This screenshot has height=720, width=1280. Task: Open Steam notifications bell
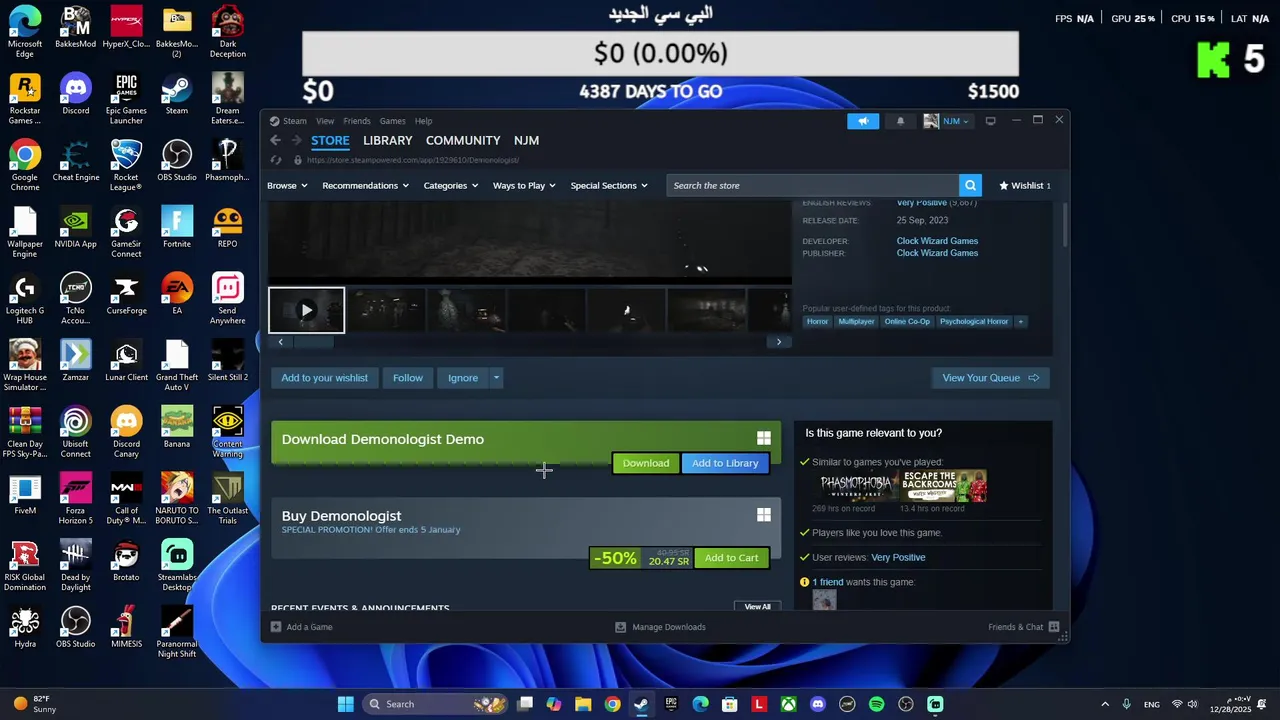pyautogui.click(x=900, y=121)
